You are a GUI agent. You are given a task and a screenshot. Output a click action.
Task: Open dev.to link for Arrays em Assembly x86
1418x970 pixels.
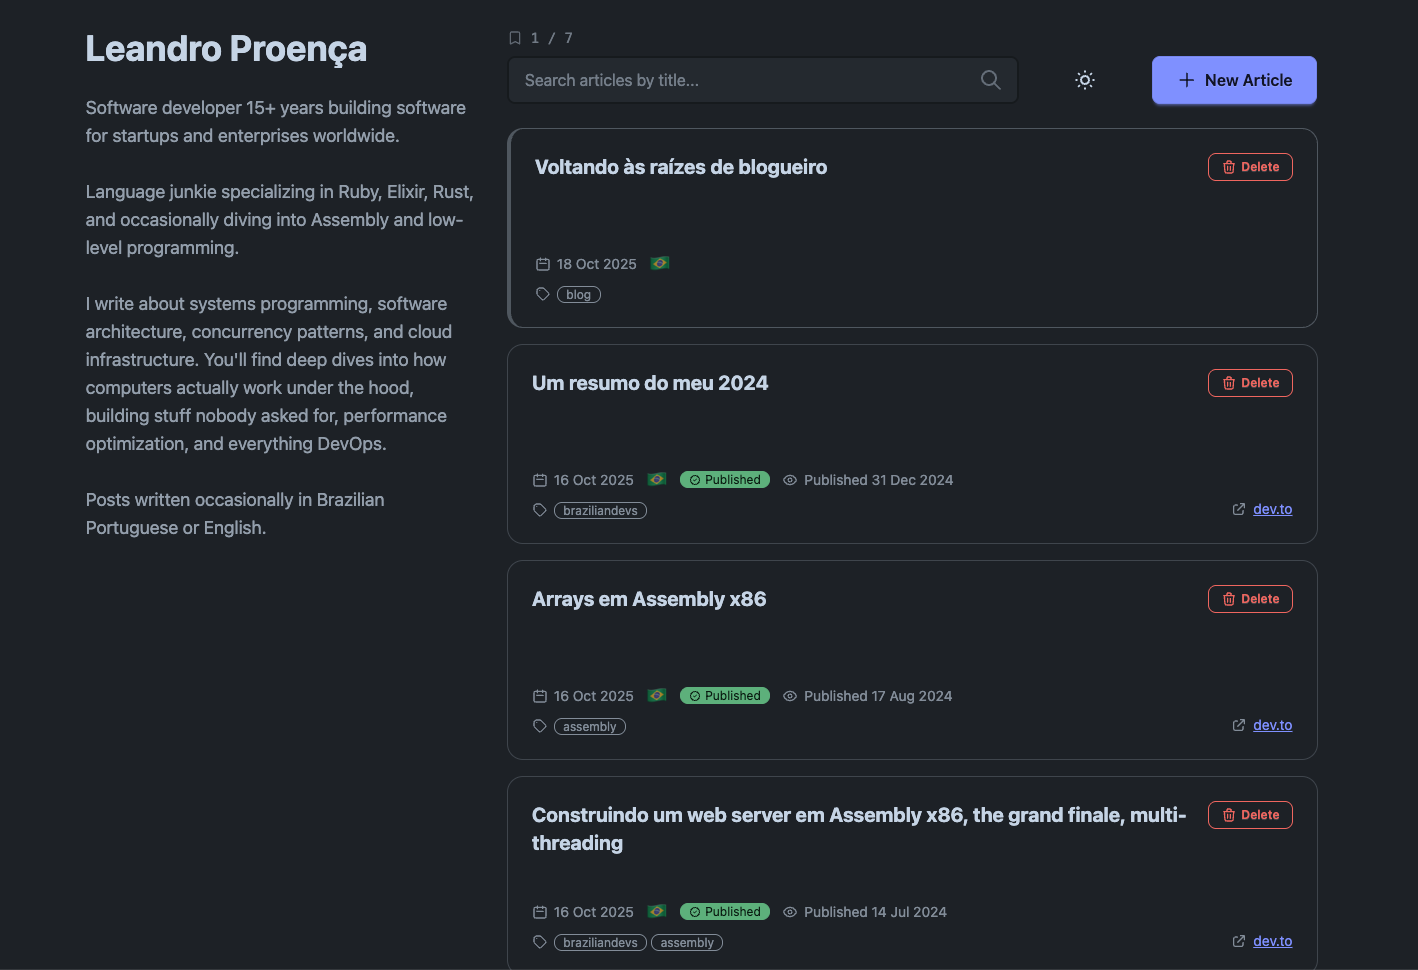tap(1272, 725)
